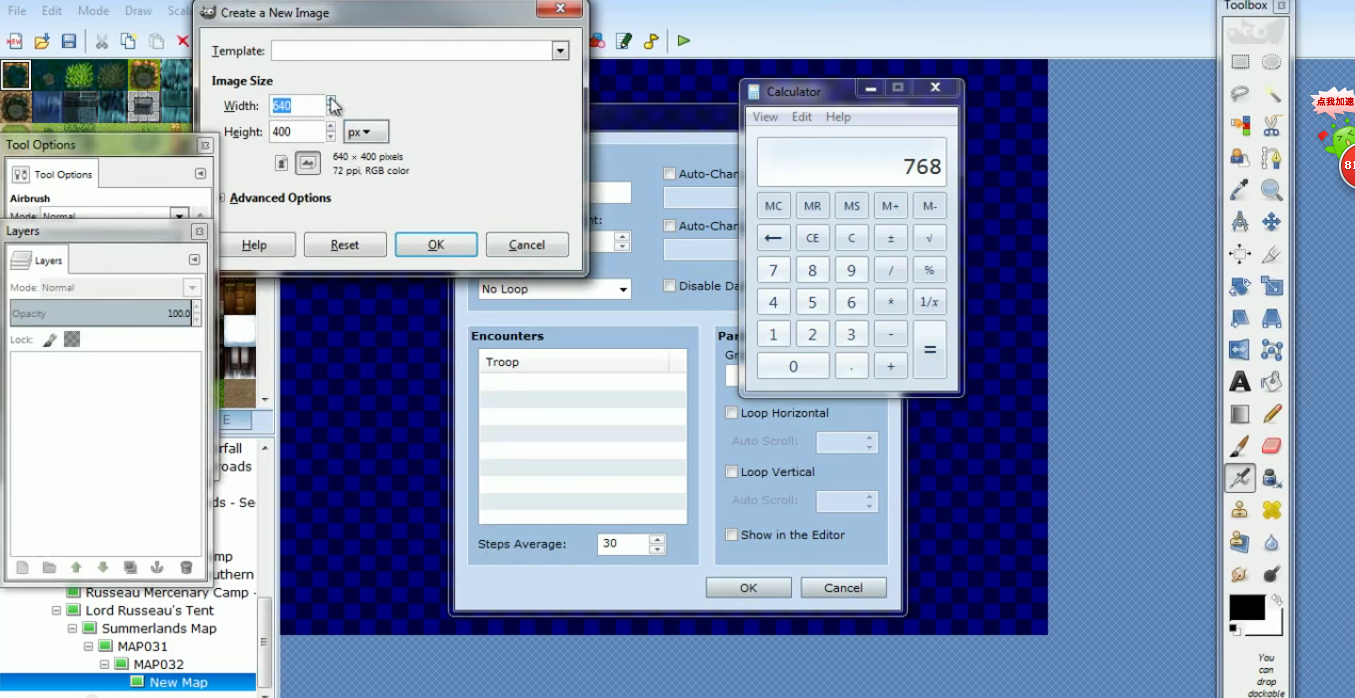Click the Calculator equals button
Screen dimensions: 1355x698
pos(930,350)
